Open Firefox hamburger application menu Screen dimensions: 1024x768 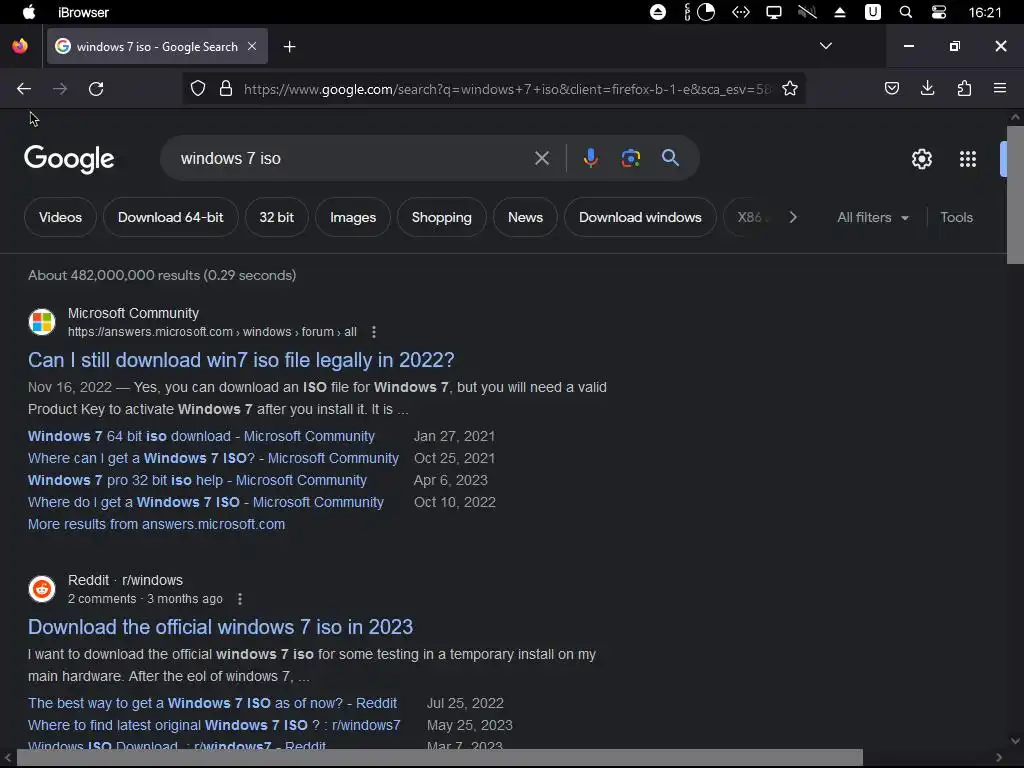(x=1000, y=88)
